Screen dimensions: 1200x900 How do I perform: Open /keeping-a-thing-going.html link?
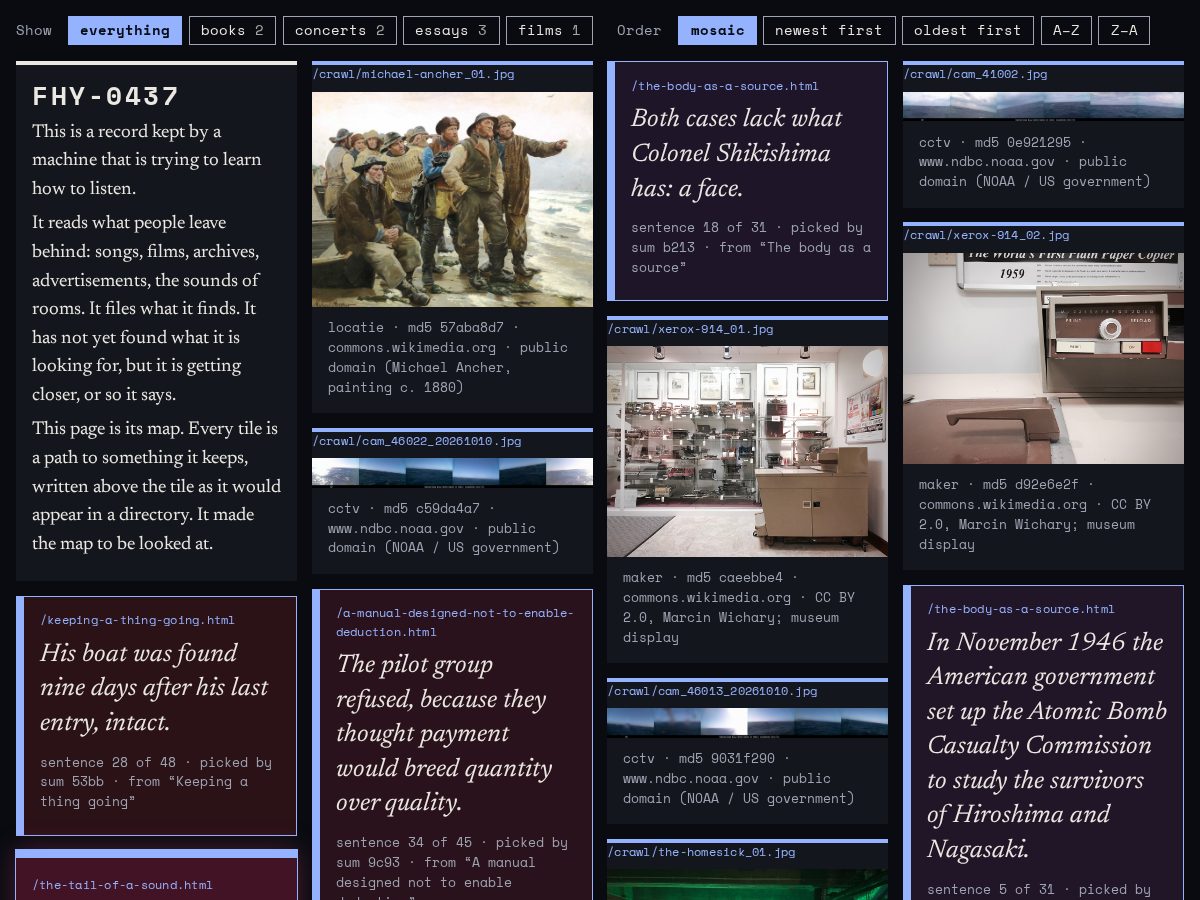click(137, 620)
